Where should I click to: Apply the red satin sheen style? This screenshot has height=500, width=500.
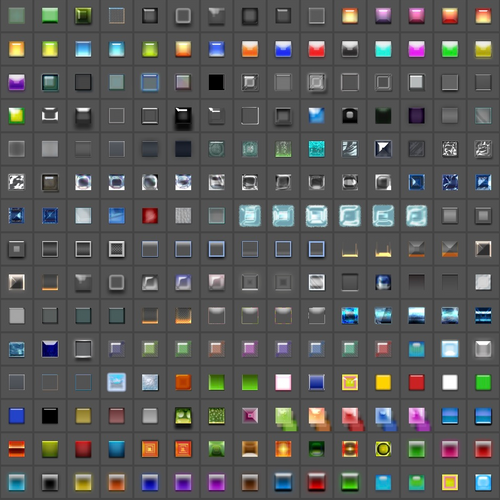(x=150, y=216)
